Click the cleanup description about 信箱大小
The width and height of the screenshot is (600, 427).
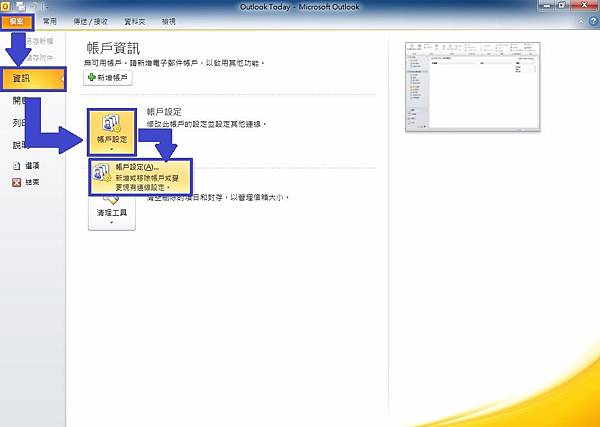tap(218, 197)
